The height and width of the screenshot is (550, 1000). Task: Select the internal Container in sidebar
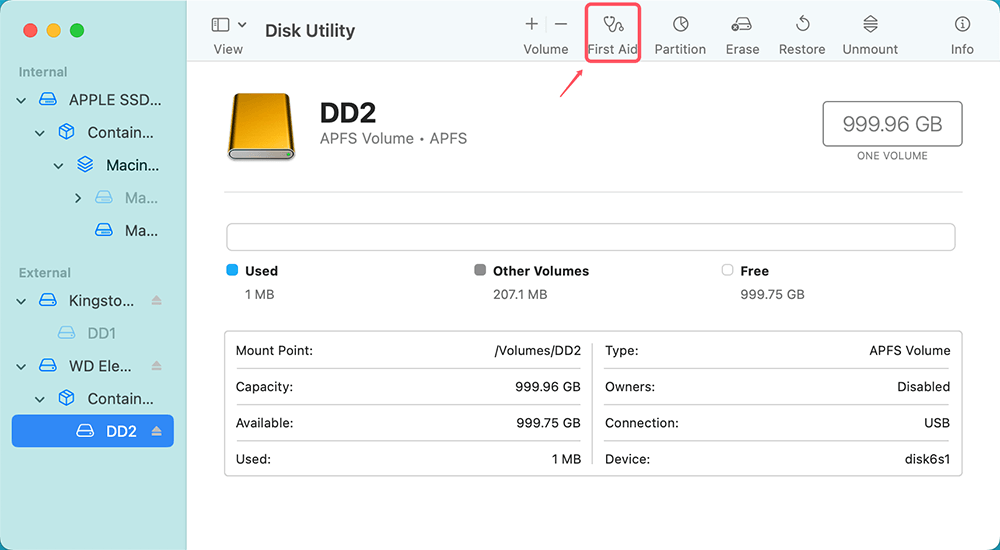pyautogui.click(x=119, y=133)
